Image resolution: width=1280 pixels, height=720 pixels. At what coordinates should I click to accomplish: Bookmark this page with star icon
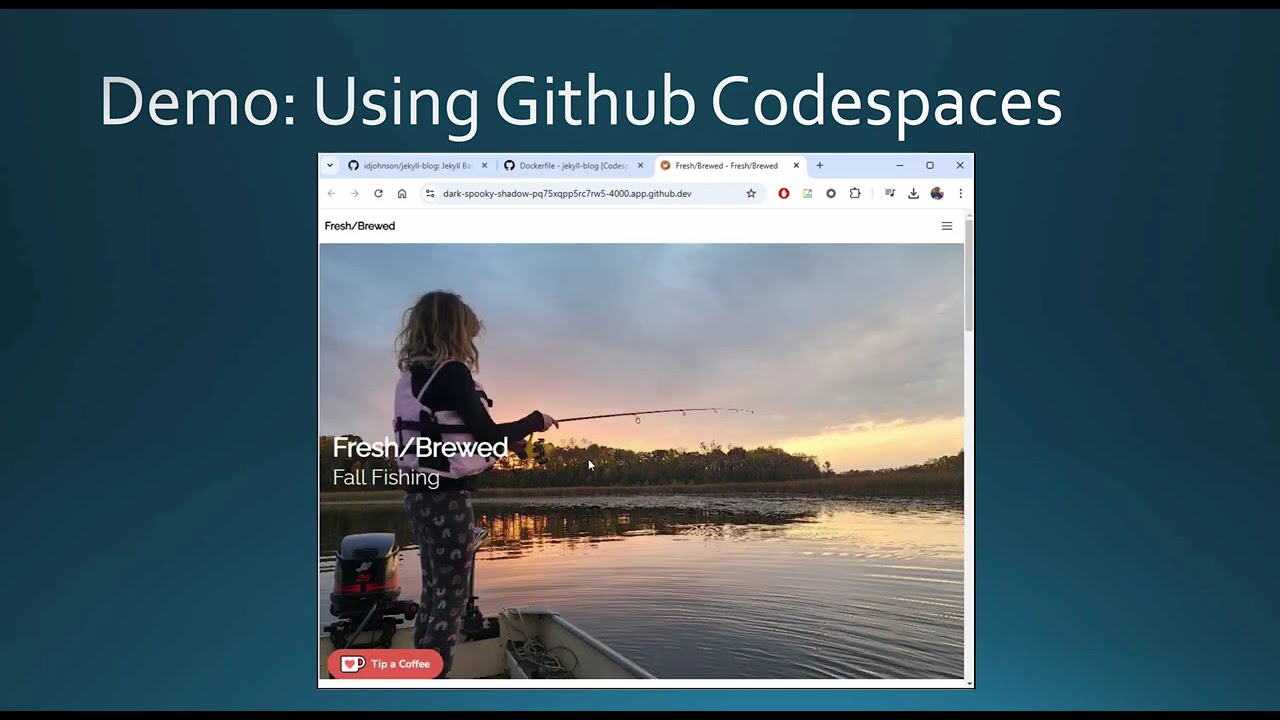pyautogui.click(x=751, y=193)
